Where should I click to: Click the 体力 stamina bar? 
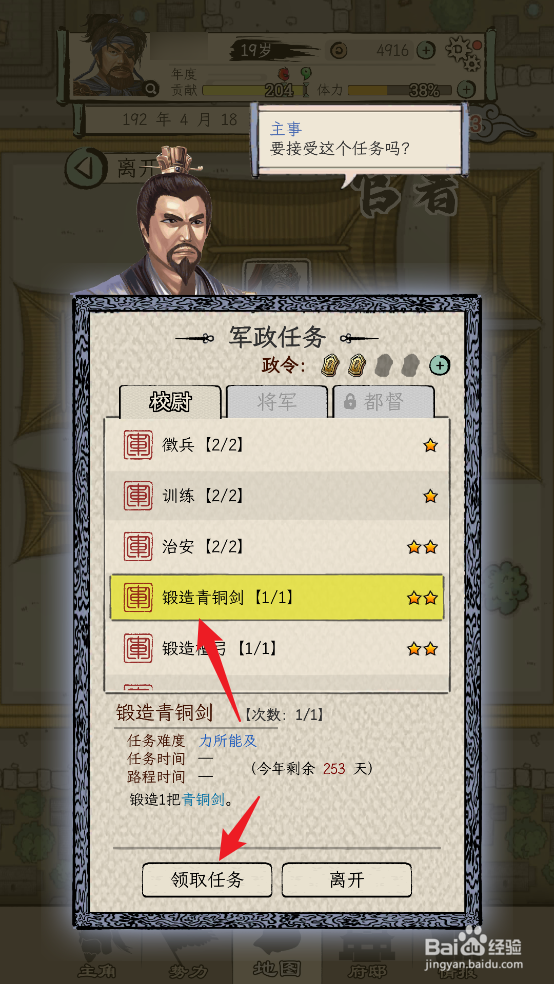coord(400,90)
